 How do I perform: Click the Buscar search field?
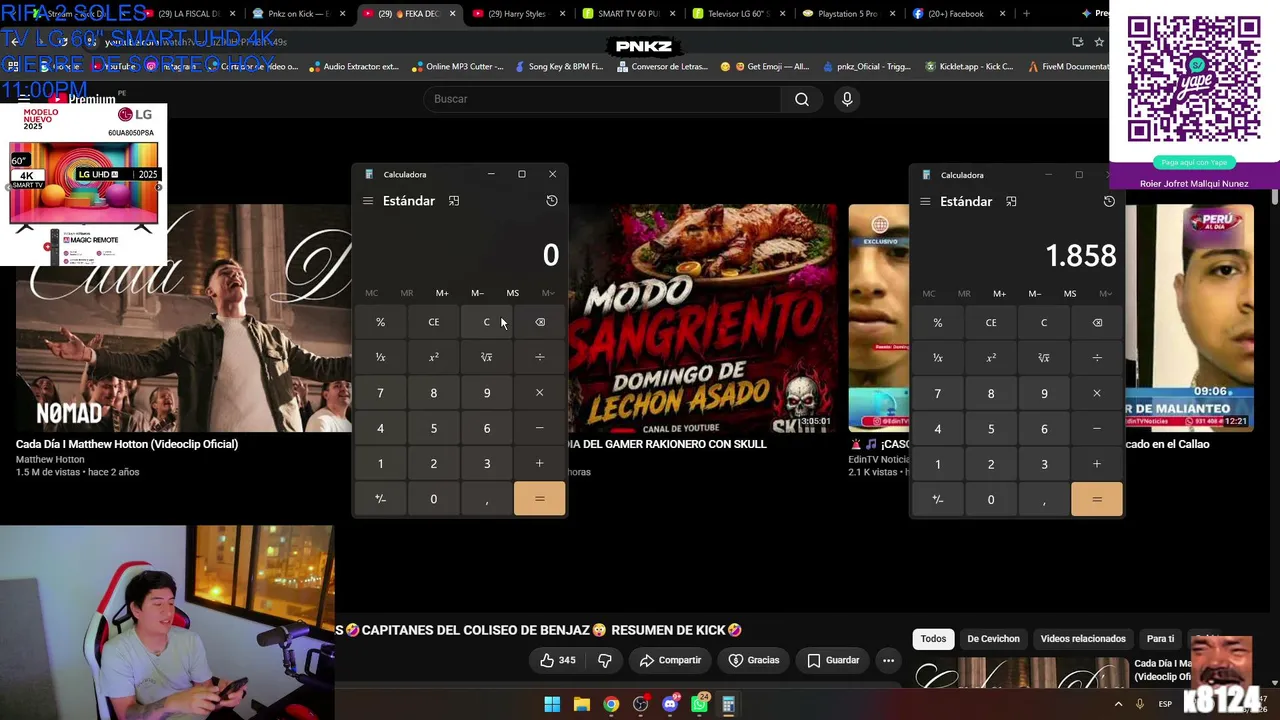tap(602, 99)
